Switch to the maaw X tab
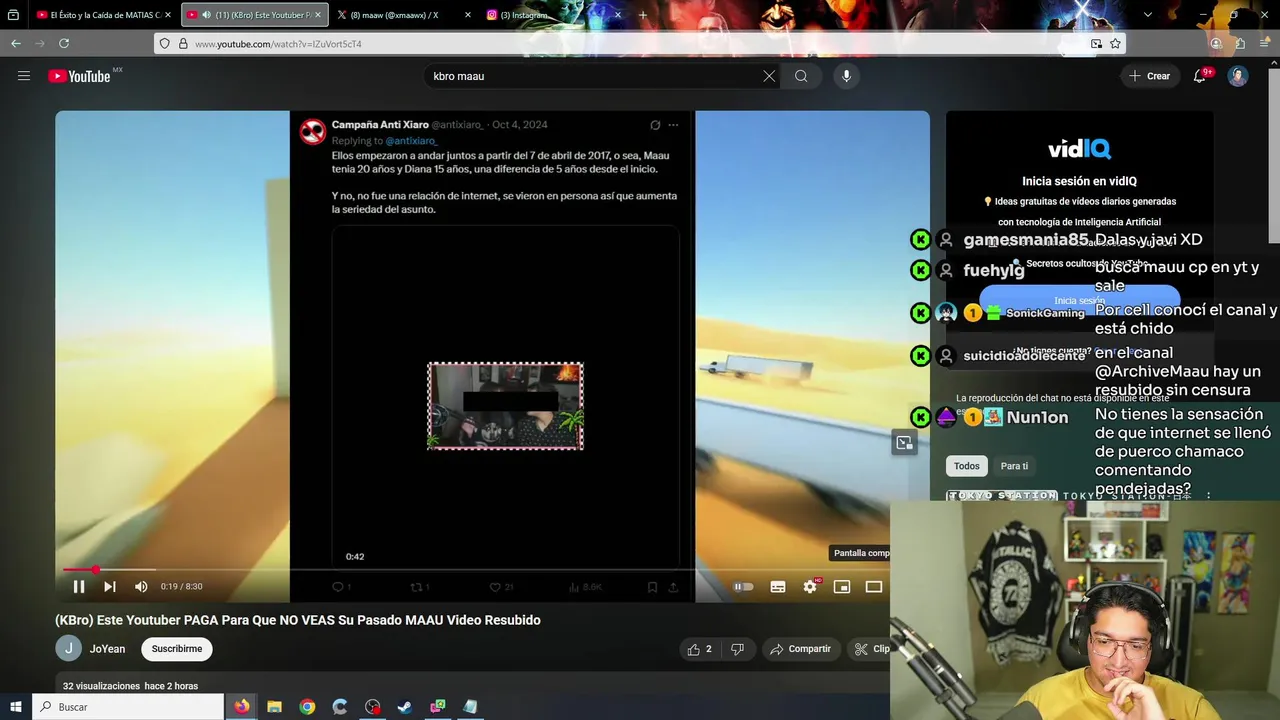The width and height of the screenshot is (1280, 720). [x=404, y=15]
